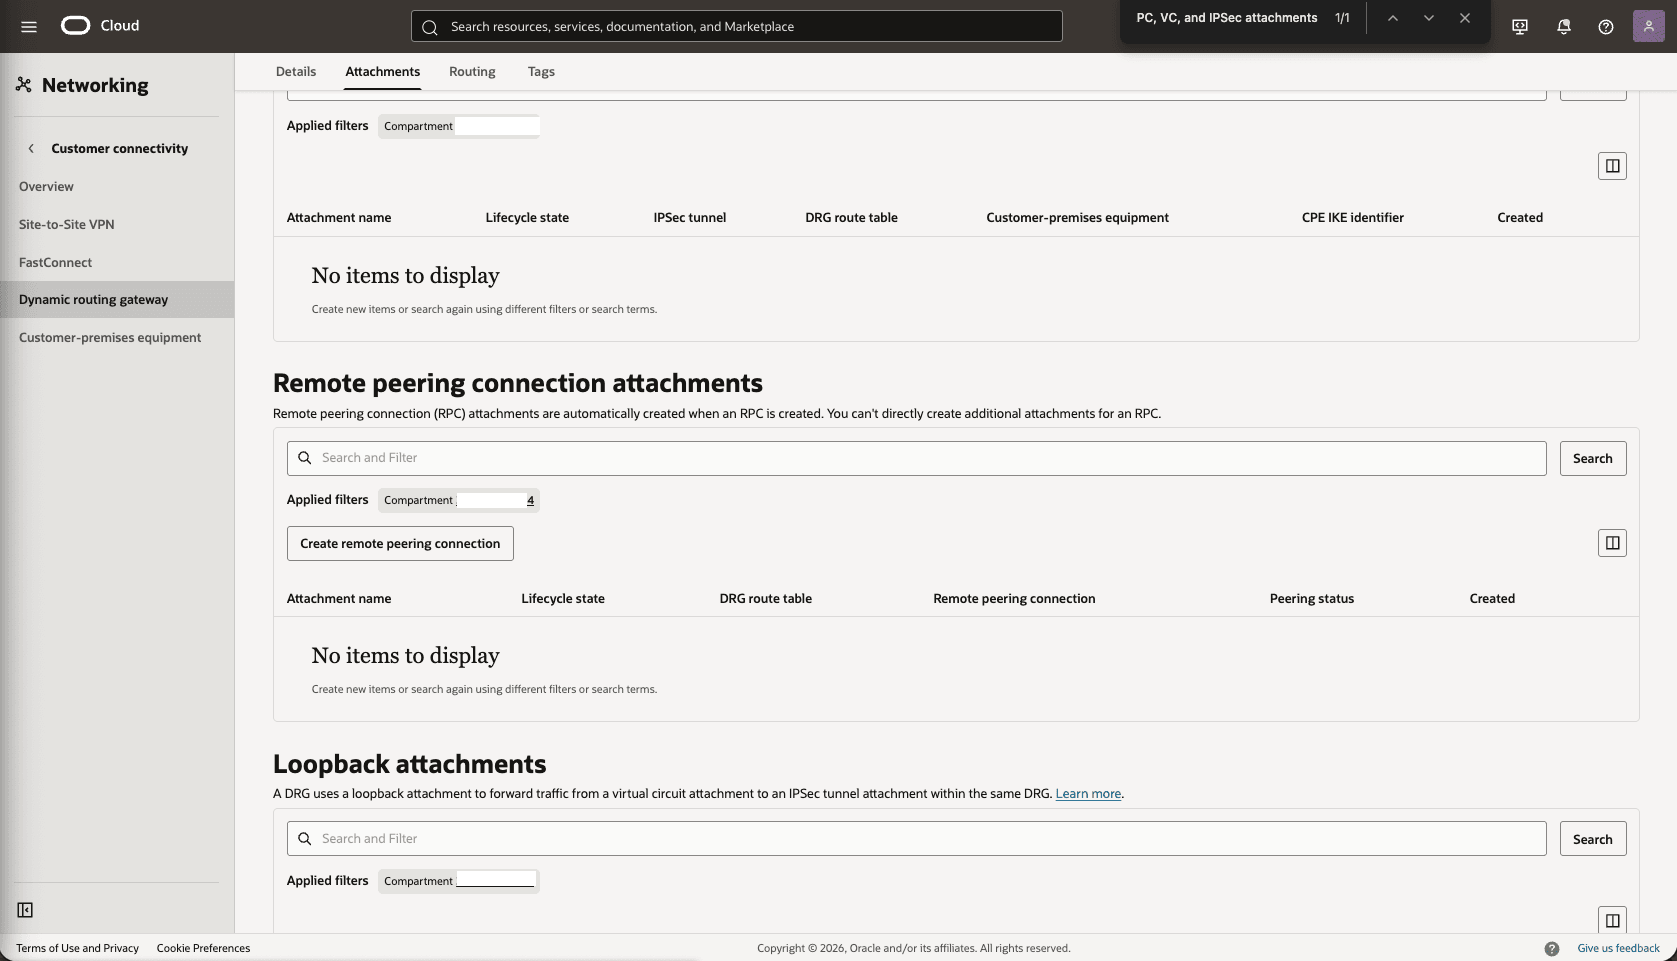
Task: Open the underlined "4" Compartment filter count
Action: 530,500
